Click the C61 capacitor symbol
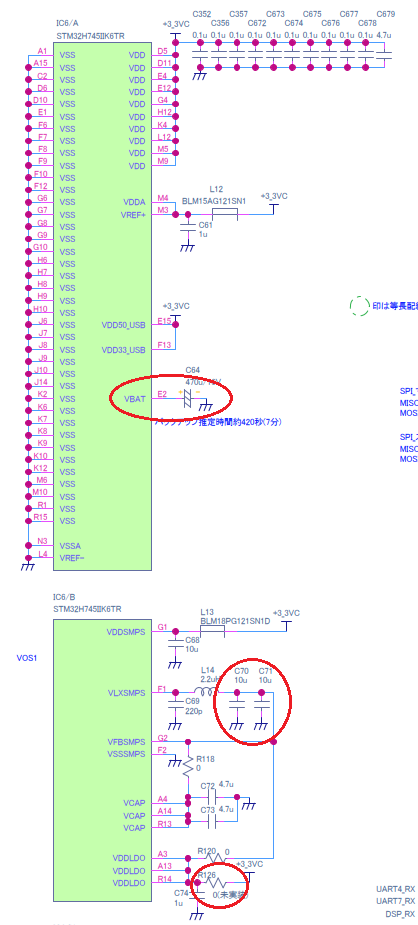The width and height of the screenshot is (418, 925). (x=188, y=227)
